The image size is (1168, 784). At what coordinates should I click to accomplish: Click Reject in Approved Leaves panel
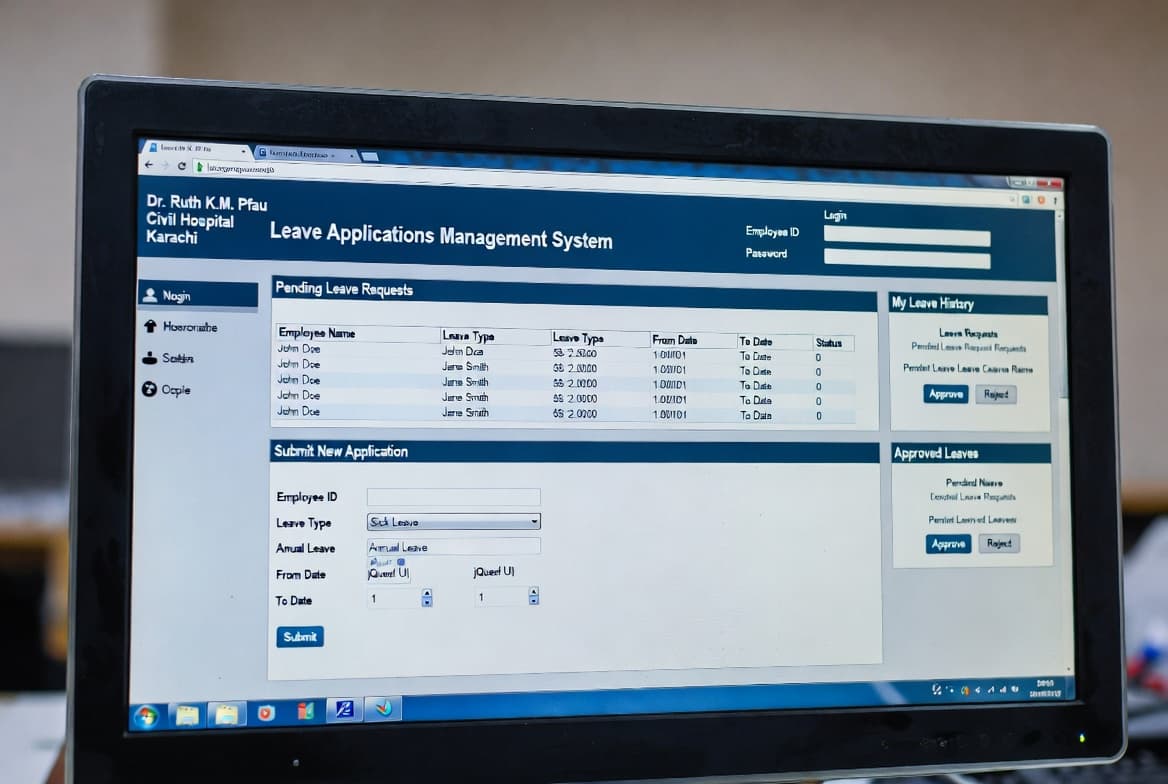point(999,543)
